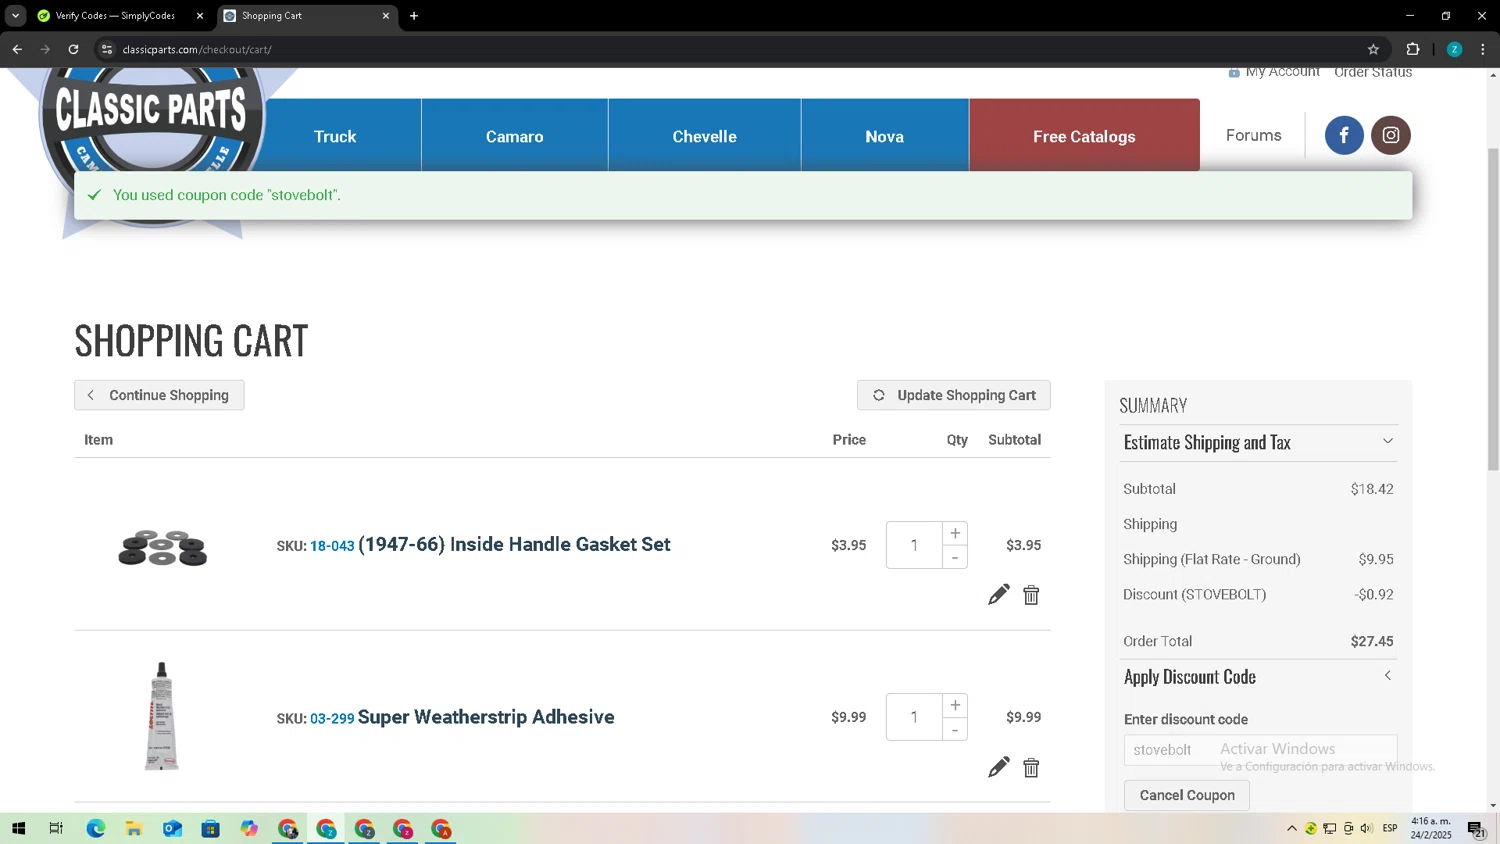Open the Windows notification center
Image resolution: width=1500 pixels, height=844 pixels.
point(1476,828)
